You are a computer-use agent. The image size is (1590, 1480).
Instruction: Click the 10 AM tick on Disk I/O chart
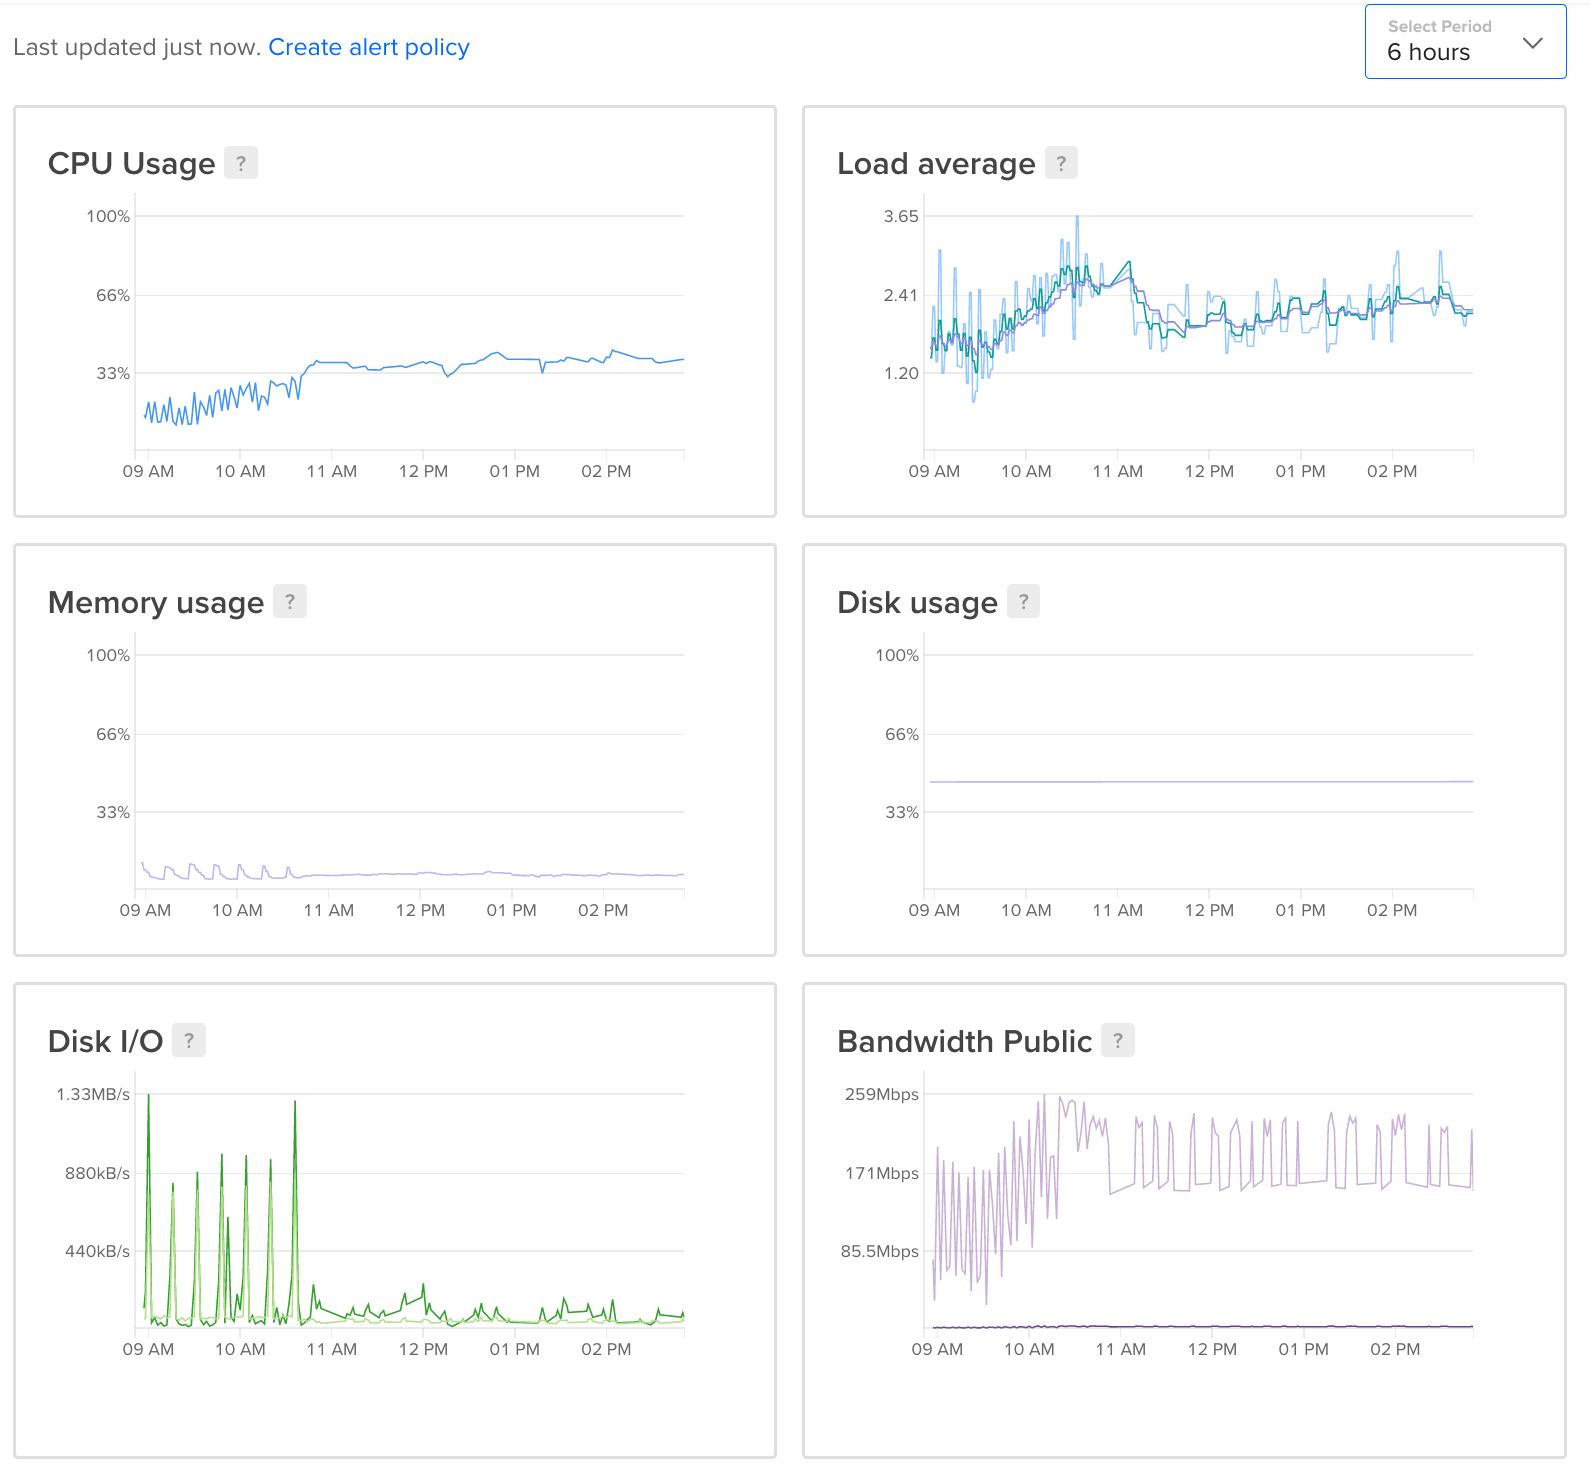click(240, 1349)
